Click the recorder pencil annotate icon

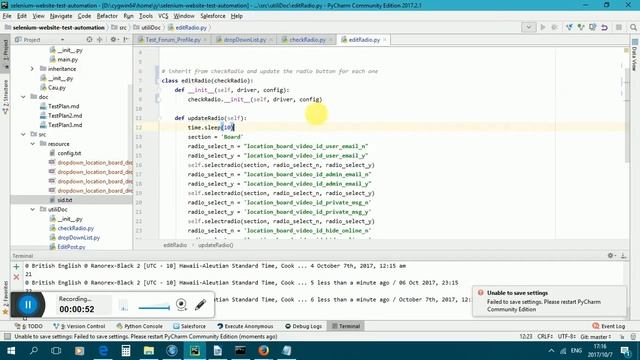[x=200, y=304]
